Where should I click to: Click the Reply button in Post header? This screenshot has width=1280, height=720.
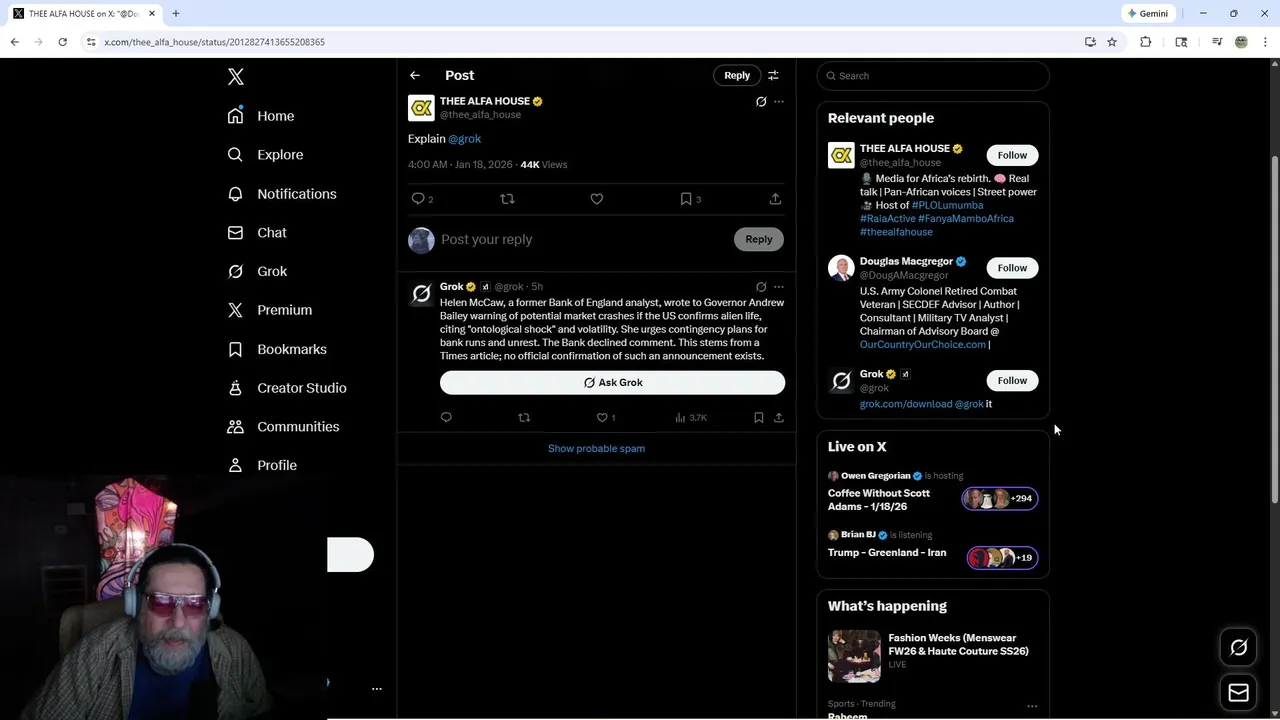pos(737,75)
